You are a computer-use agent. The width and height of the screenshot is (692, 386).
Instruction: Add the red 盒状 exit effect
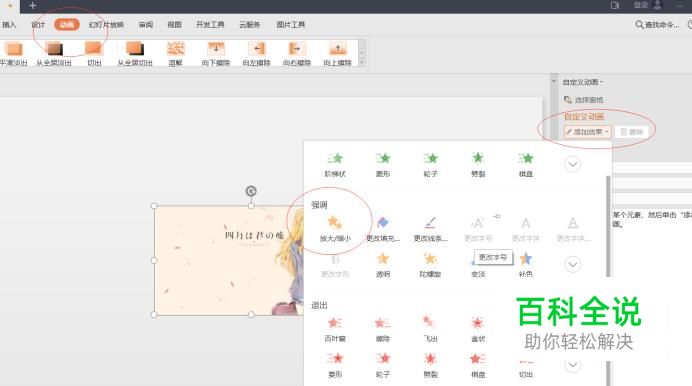[x=478, y=329]
